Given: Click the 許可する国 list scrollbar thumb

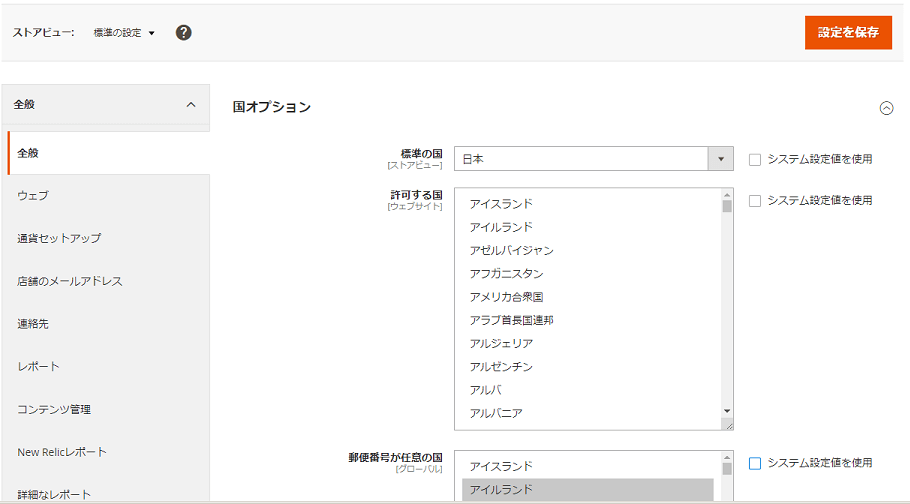Looking at the screenshot, I should (x=727, y=206).
